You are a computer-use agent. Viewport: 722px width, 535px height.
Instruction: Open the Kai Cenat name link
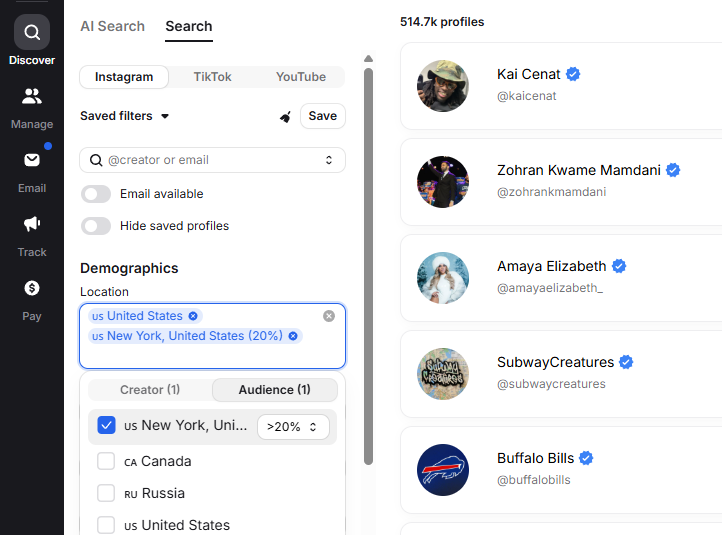click(528, 74)
